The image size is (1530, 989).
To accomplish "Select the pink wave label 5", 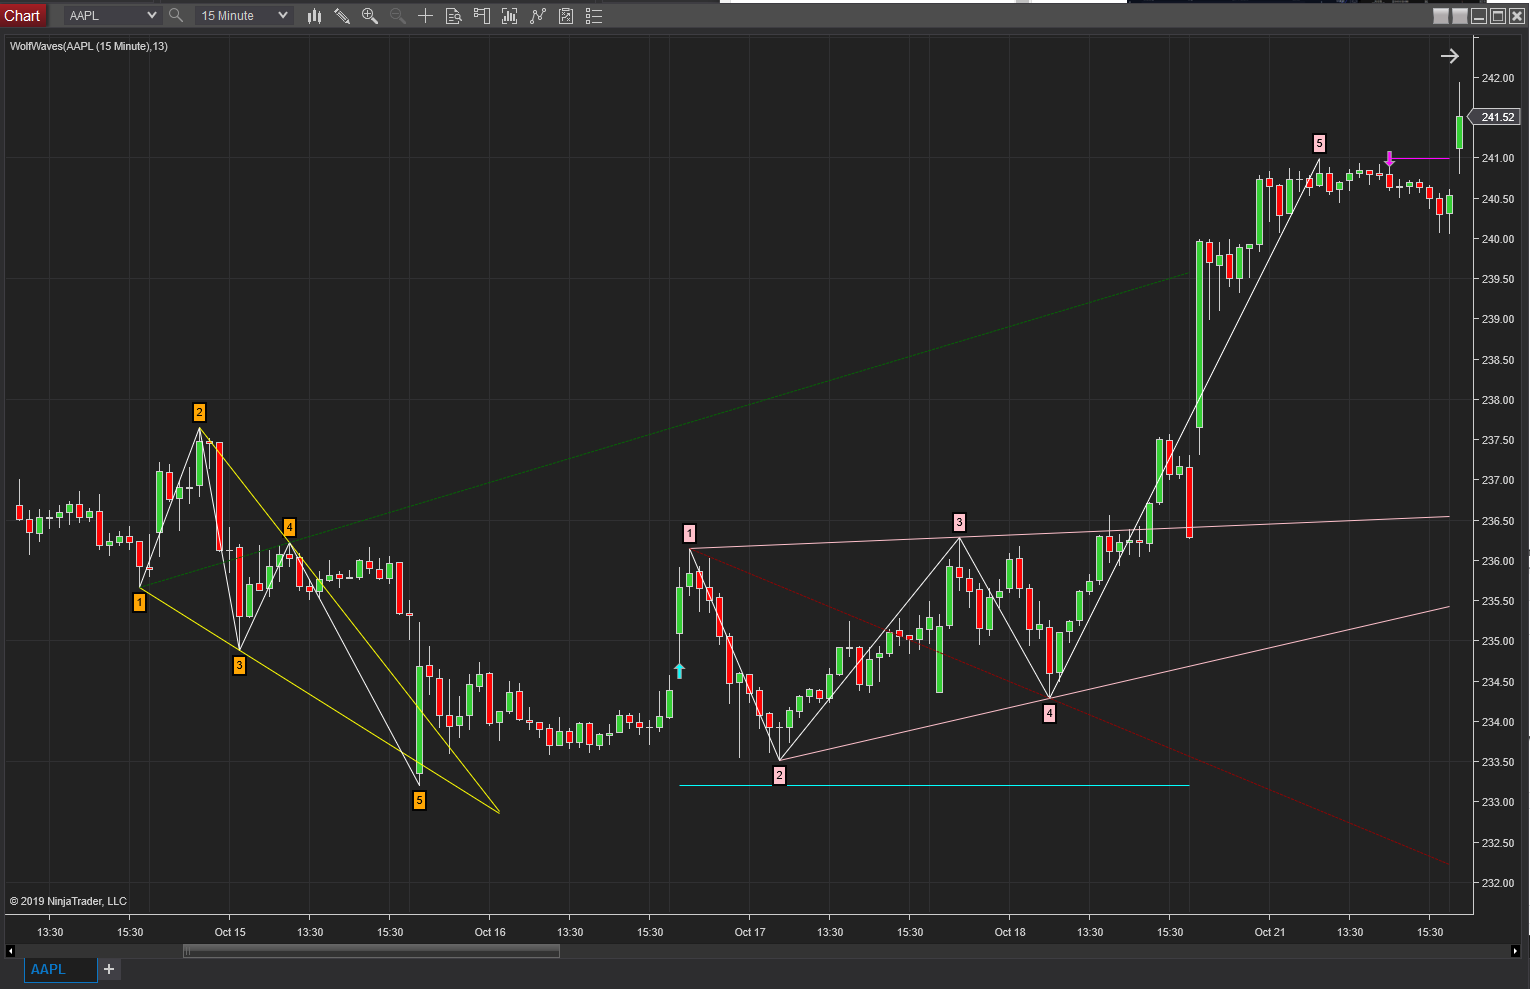I will (1319, 143).
